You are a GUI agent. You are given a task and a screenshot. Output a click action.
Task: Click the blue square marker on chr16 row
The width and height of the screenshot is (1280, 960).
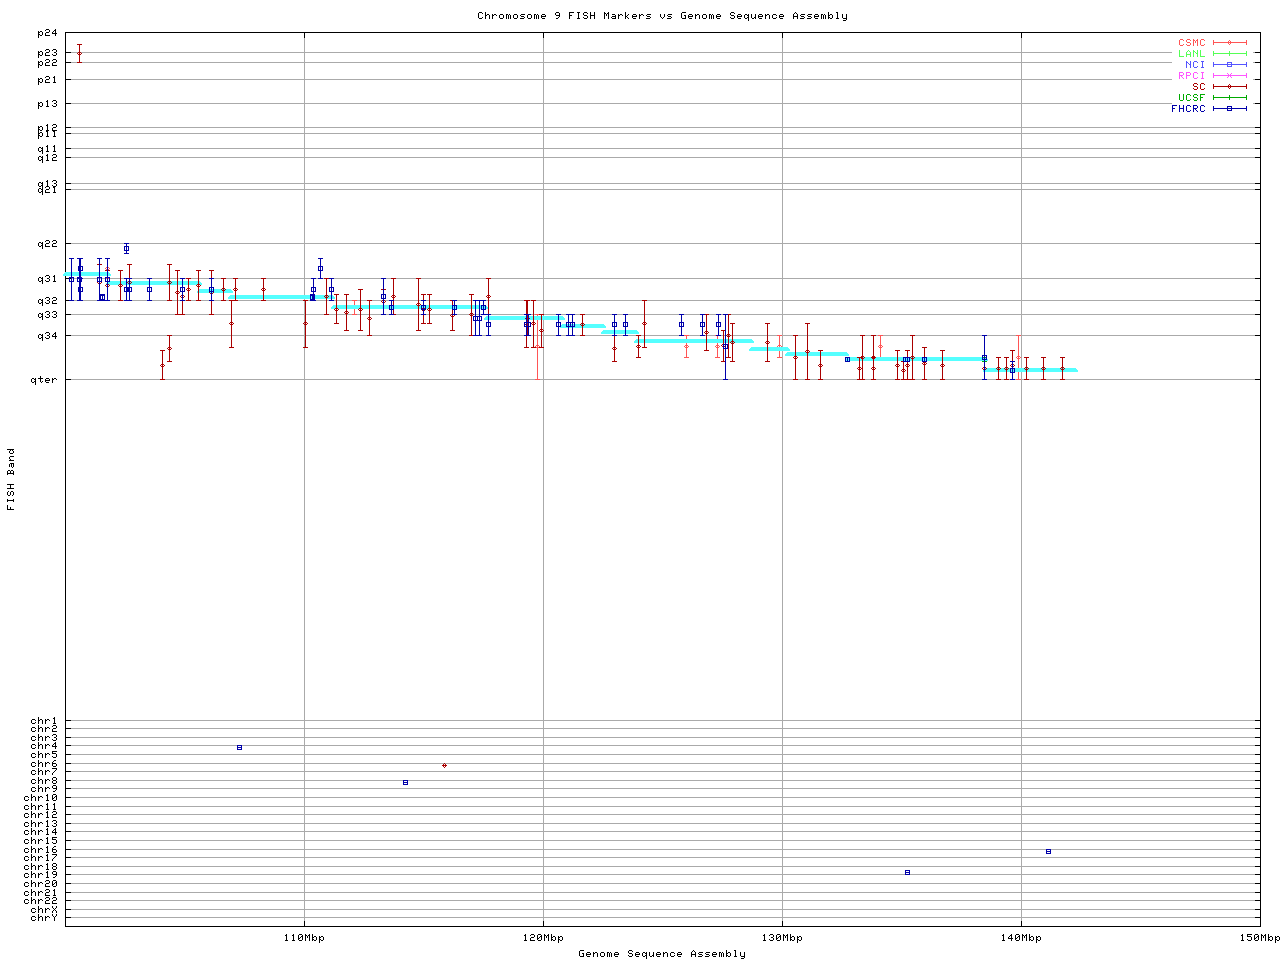[1048, 851]
